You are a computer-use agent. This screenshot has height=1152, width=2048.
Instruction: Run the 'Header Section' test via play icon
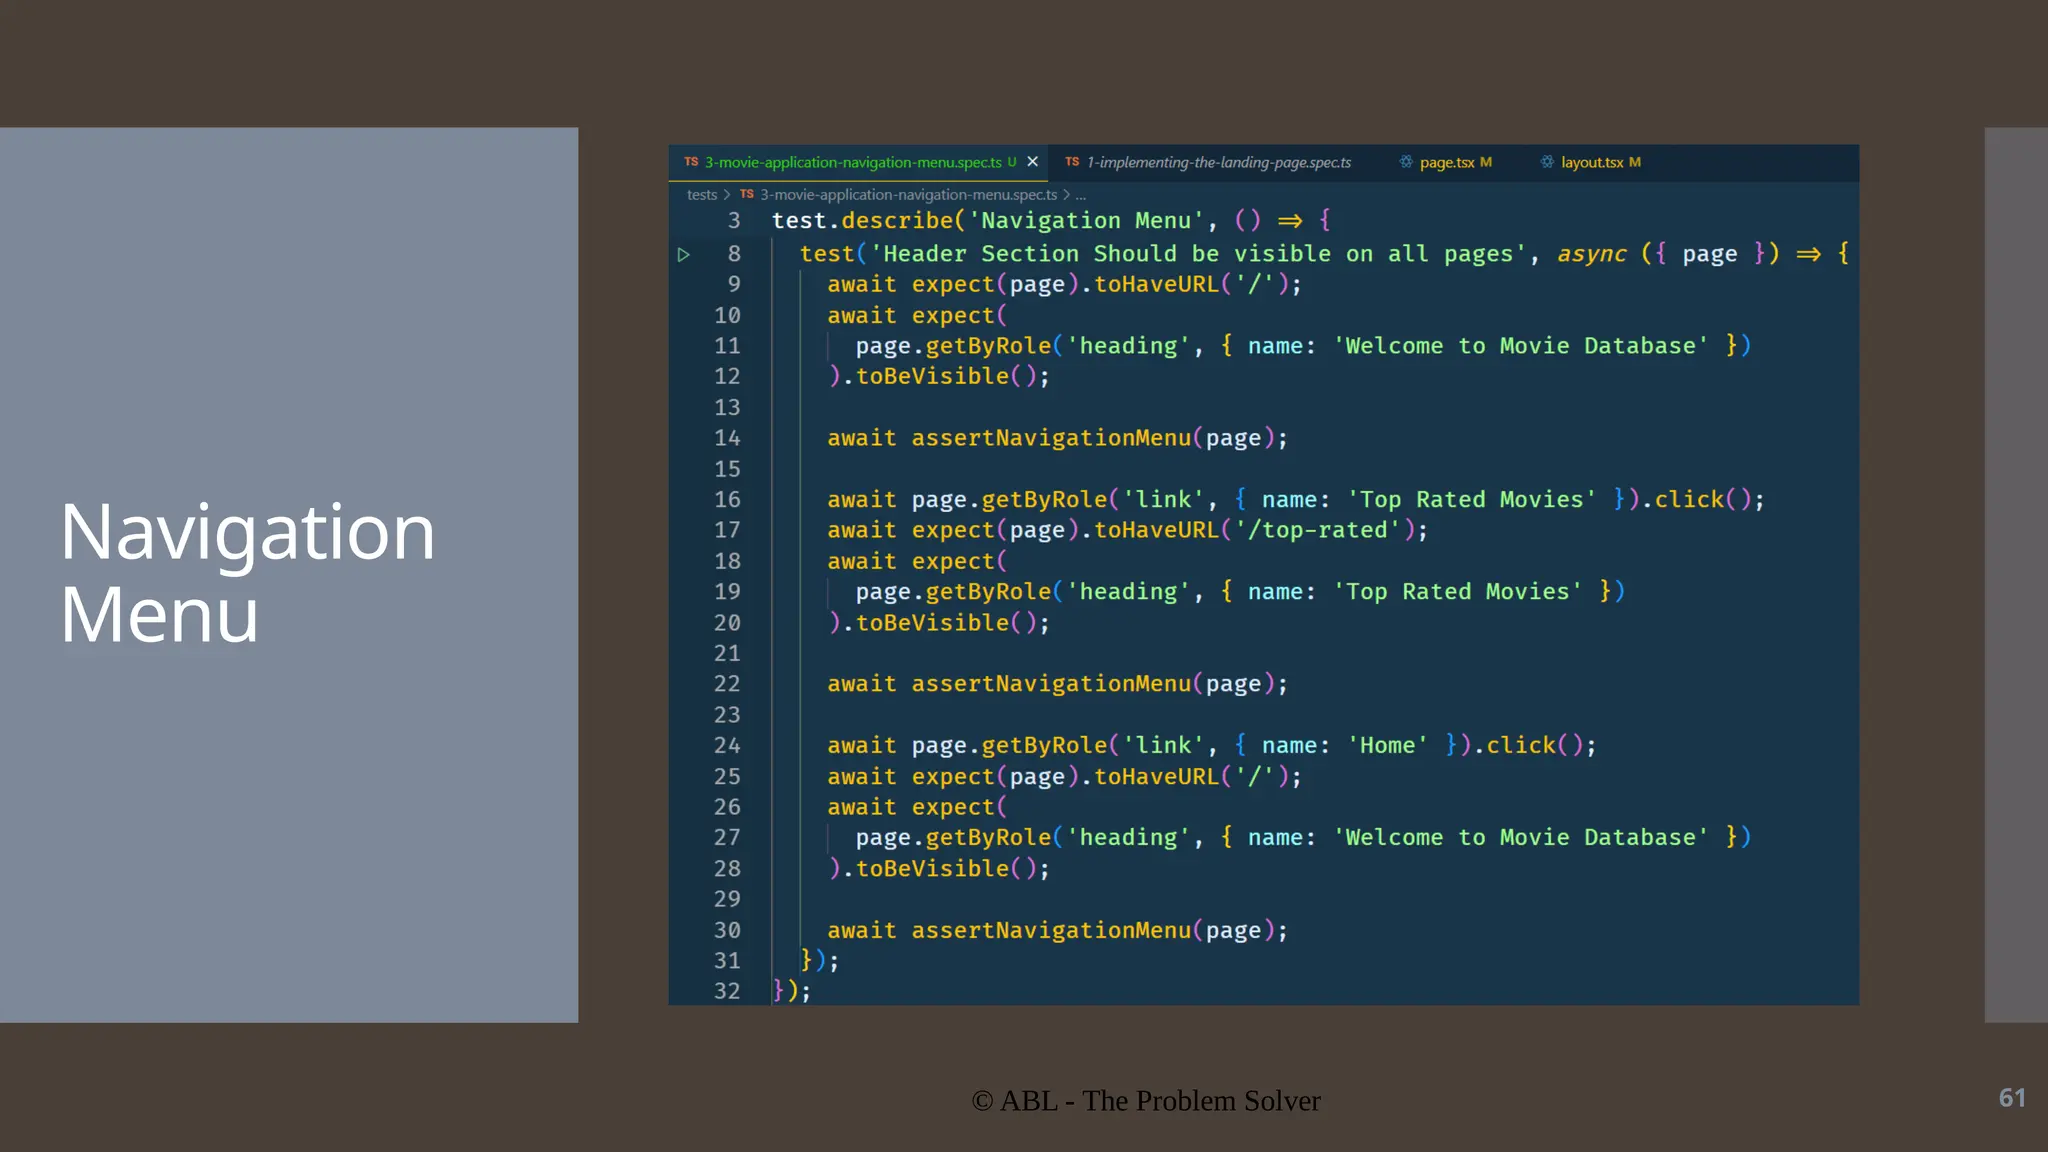point(684,255)
